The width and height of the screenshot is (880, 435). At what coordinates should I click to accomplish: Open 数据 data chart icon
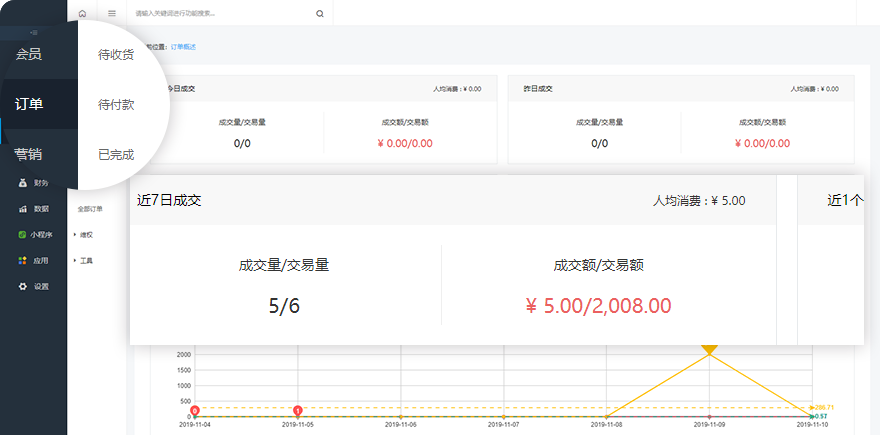coord(23,209)
